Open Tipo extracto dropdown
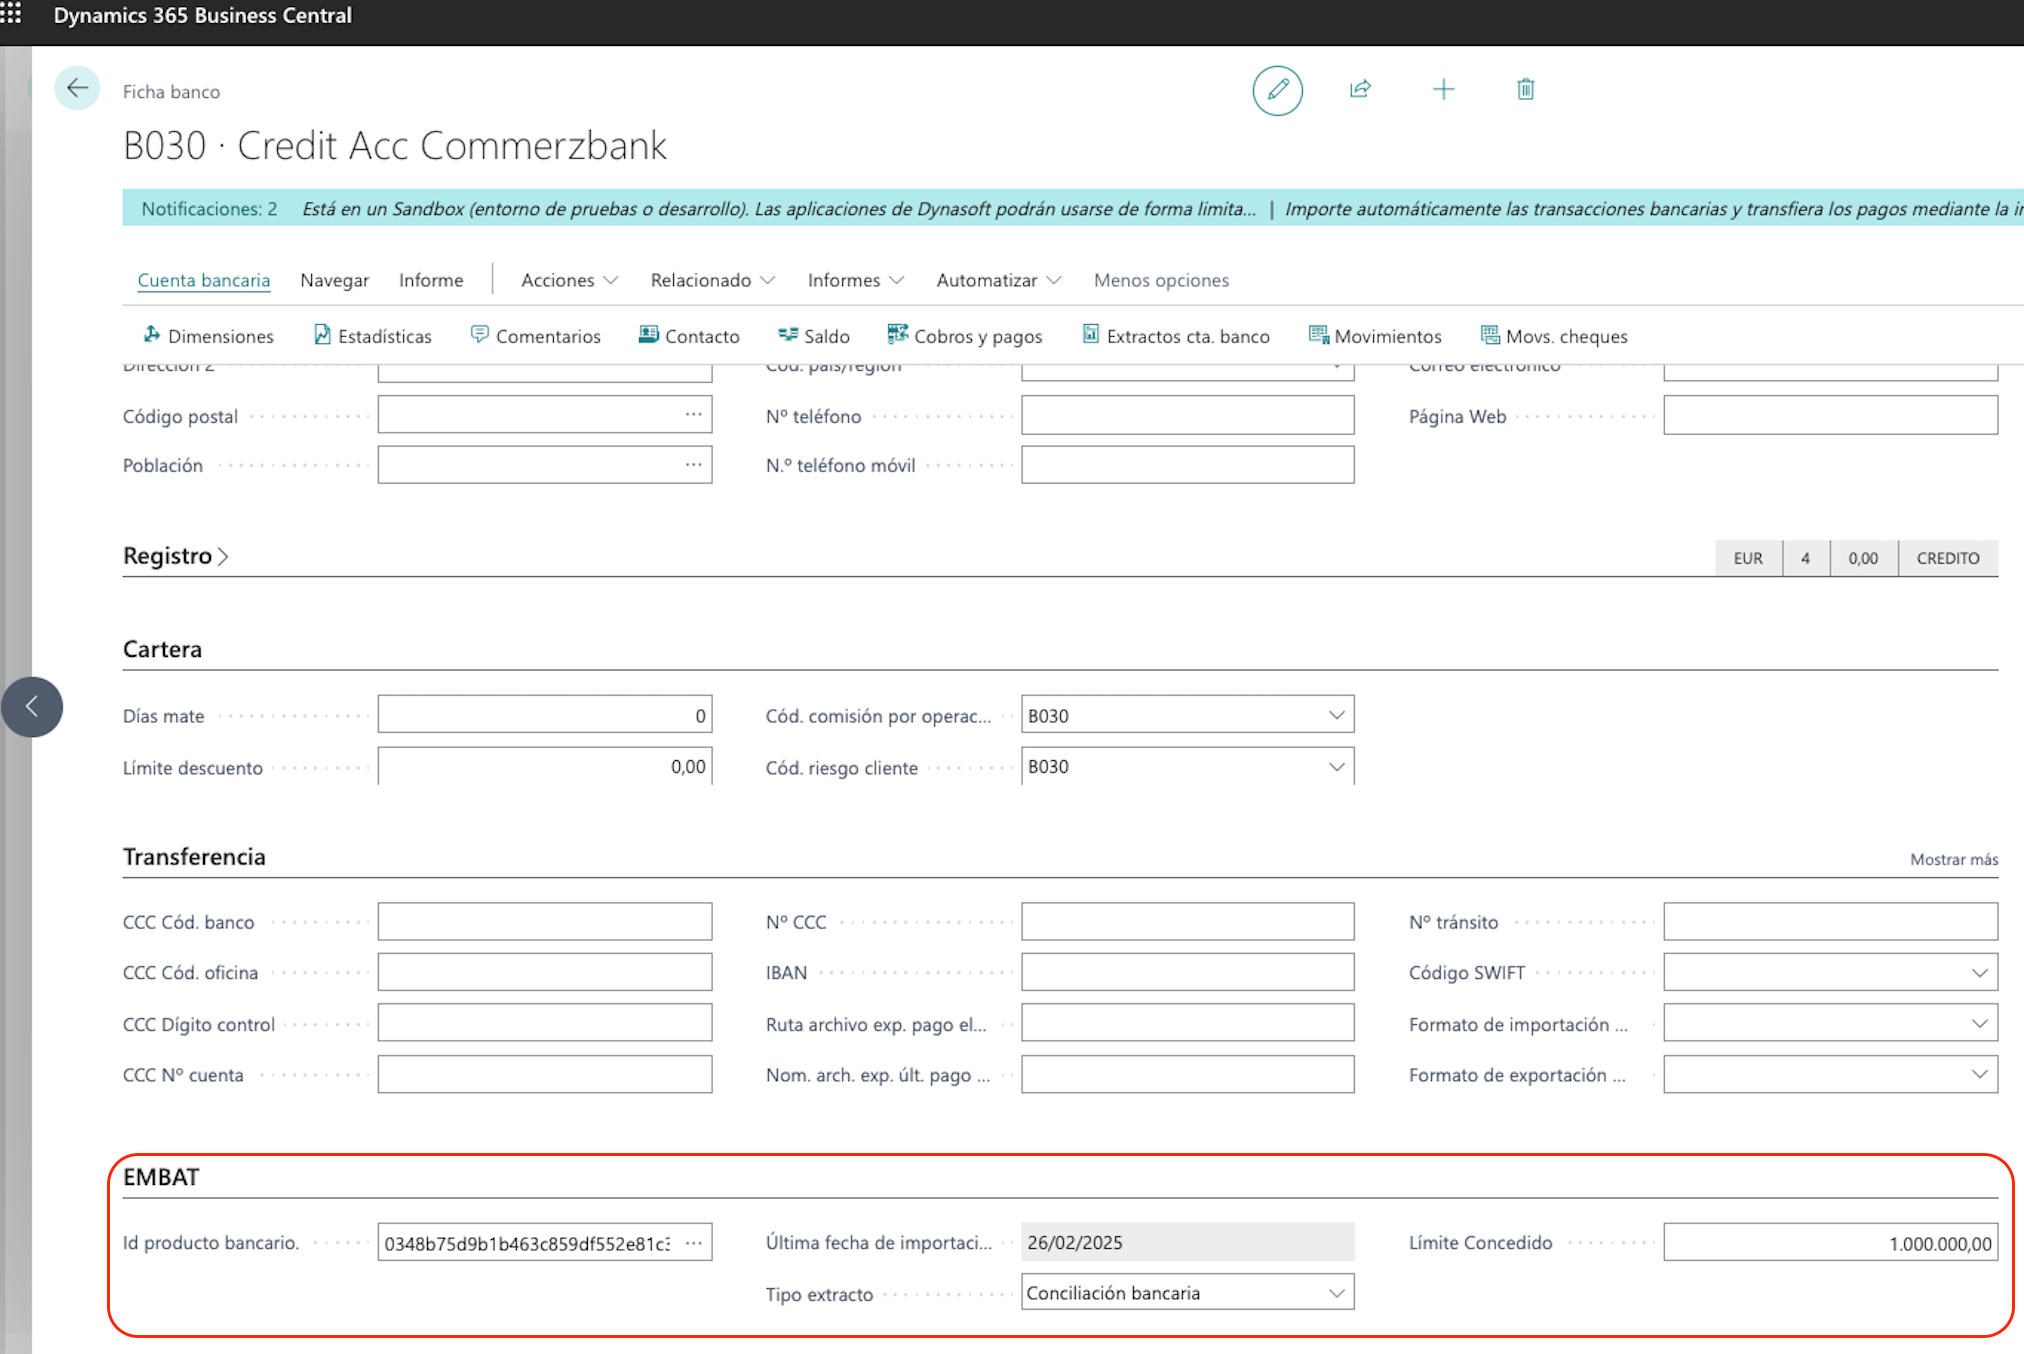 click(x=1336, y=1293)
